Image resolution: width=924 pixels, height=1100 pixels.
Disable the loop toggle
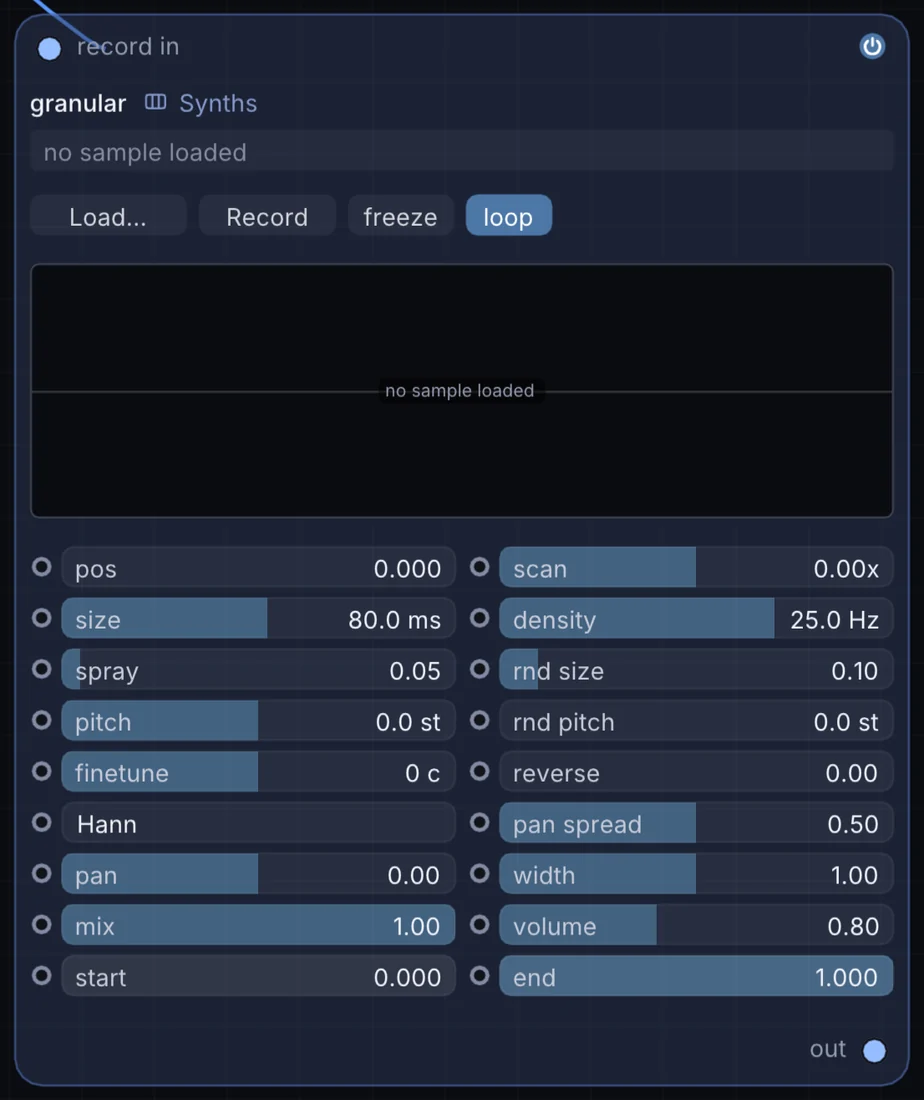click(509, 216)
